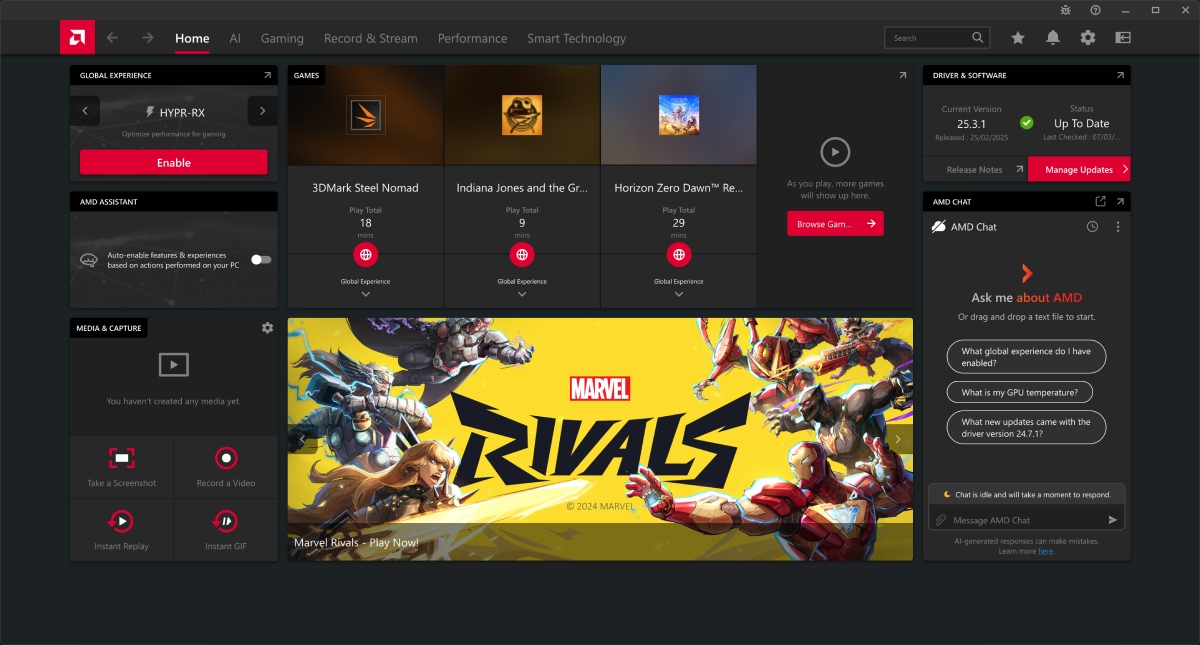Show next banner slide
Image resolution: width=1200 pixels, height=645 pixels.
click(x=898, y=439)
